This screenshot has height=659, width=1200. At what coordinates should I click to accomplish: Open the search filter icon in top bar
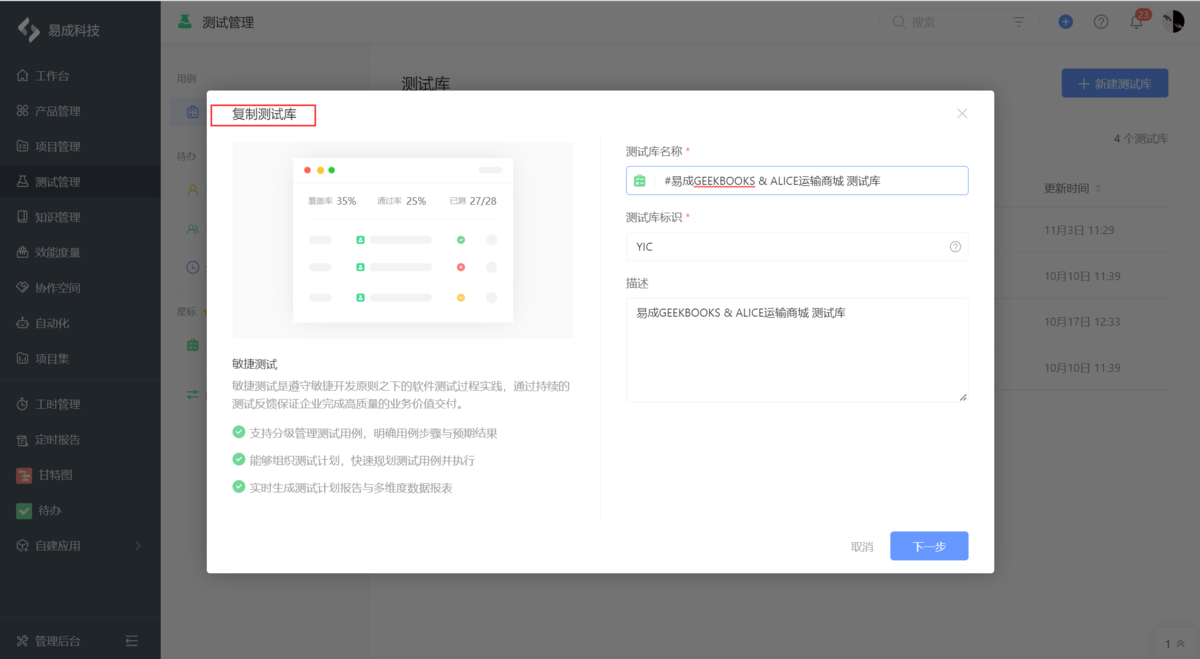[x=1018, y=21]
